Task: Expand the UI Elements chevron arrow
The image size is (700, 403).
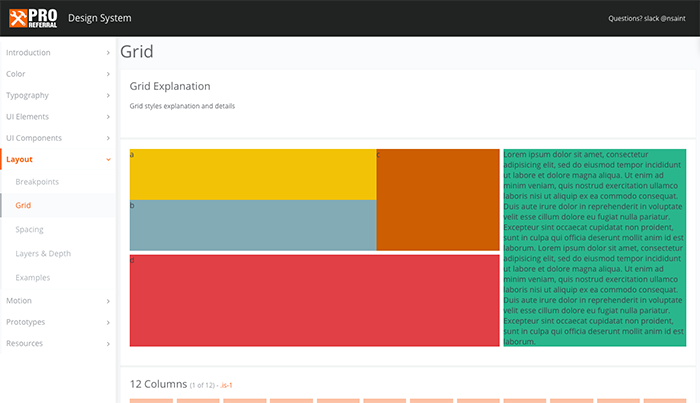Action: tap(108, 117)
